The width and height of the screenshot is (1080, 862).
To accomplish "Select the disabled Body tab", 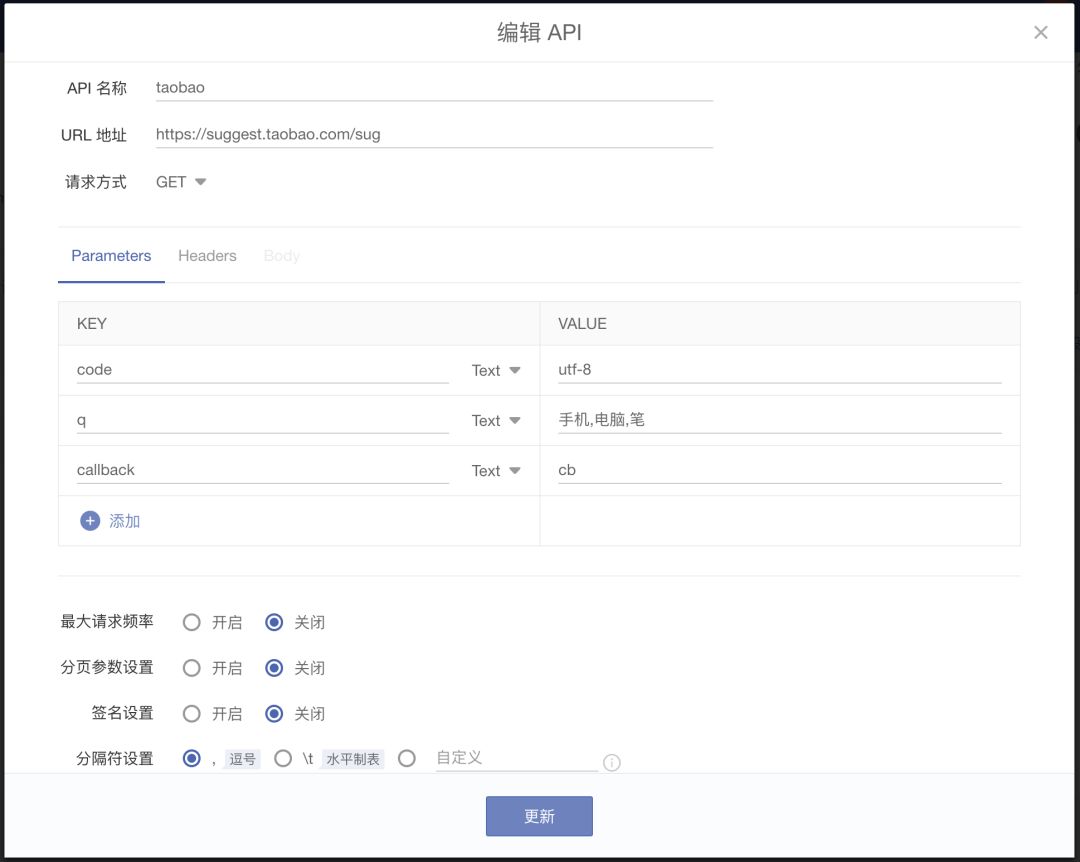I will coord(282,256).
